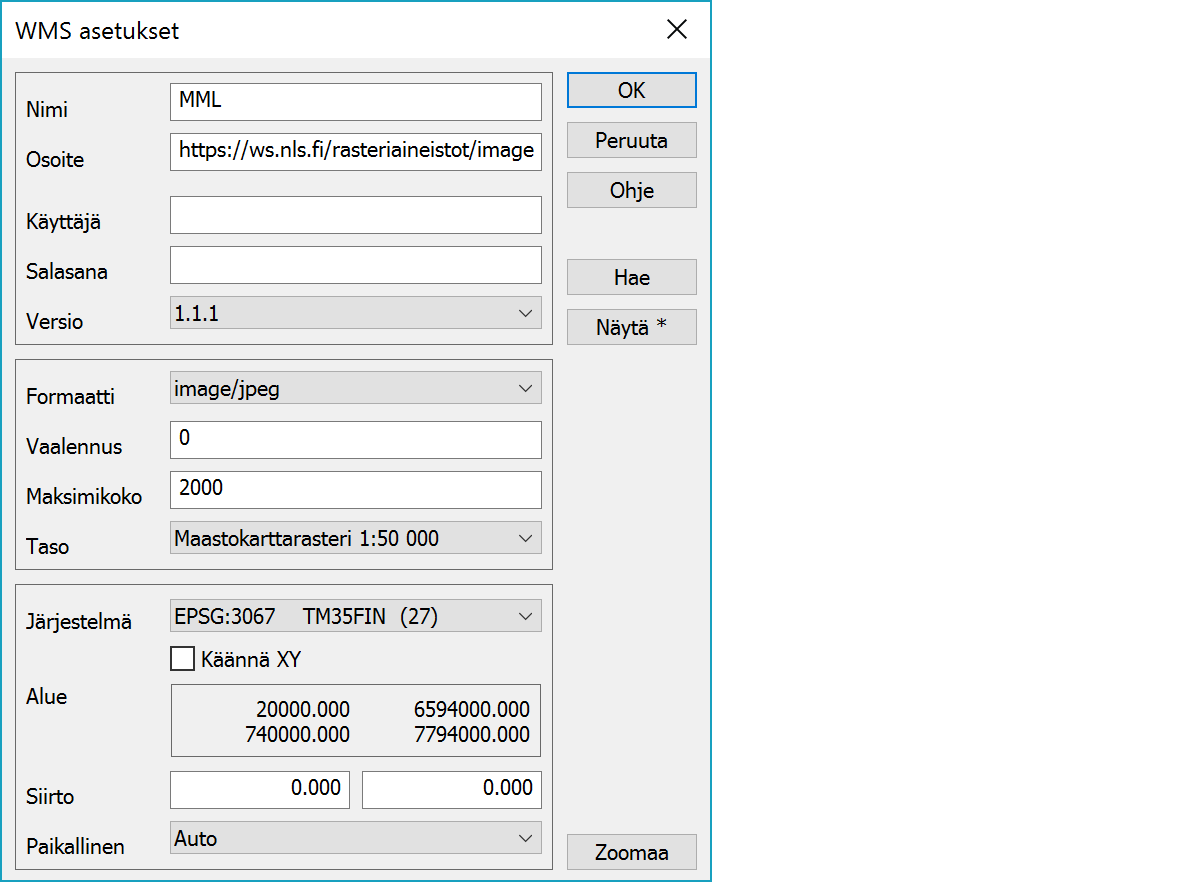Confirm settings with the OK button

tap(631, 91)
